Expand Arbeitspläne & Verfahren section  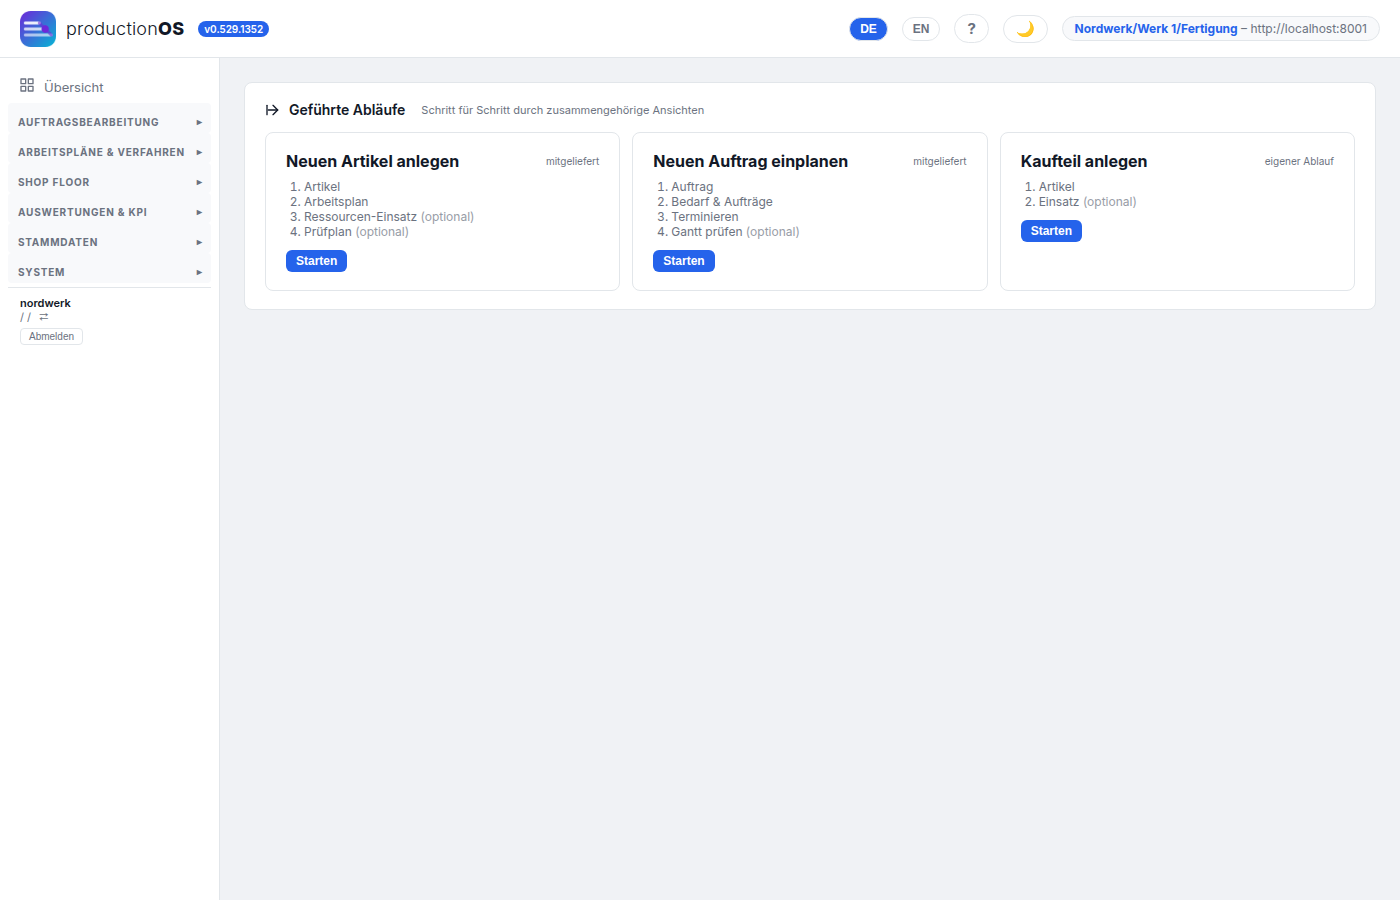coord(110,152)
